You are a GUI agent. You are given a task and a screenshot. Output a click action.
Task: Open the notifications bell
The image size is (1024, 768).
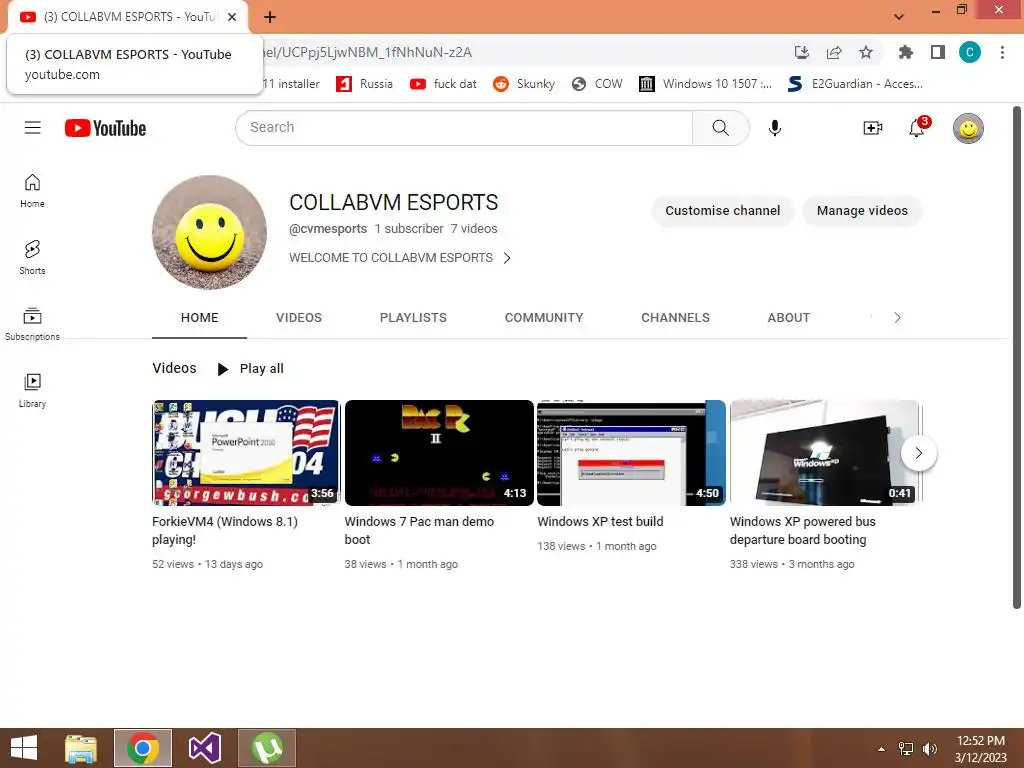tap(918, 127)
